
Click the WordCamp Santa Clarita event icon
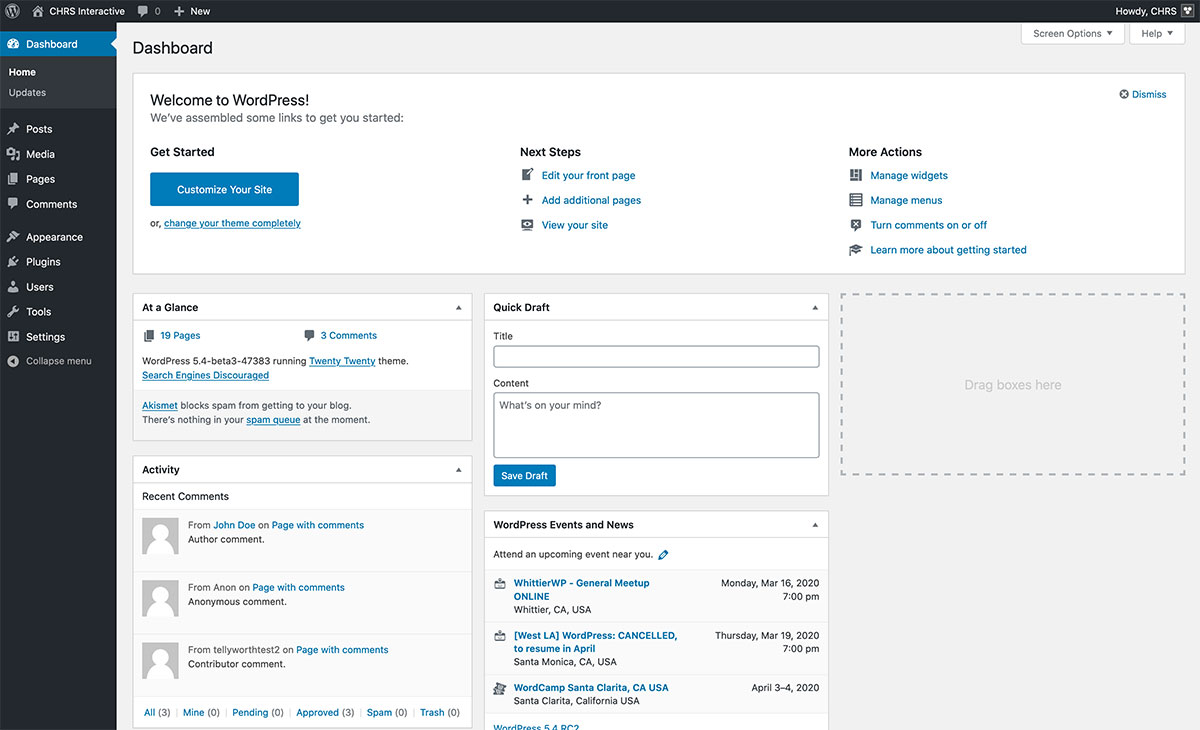[500, 688]
